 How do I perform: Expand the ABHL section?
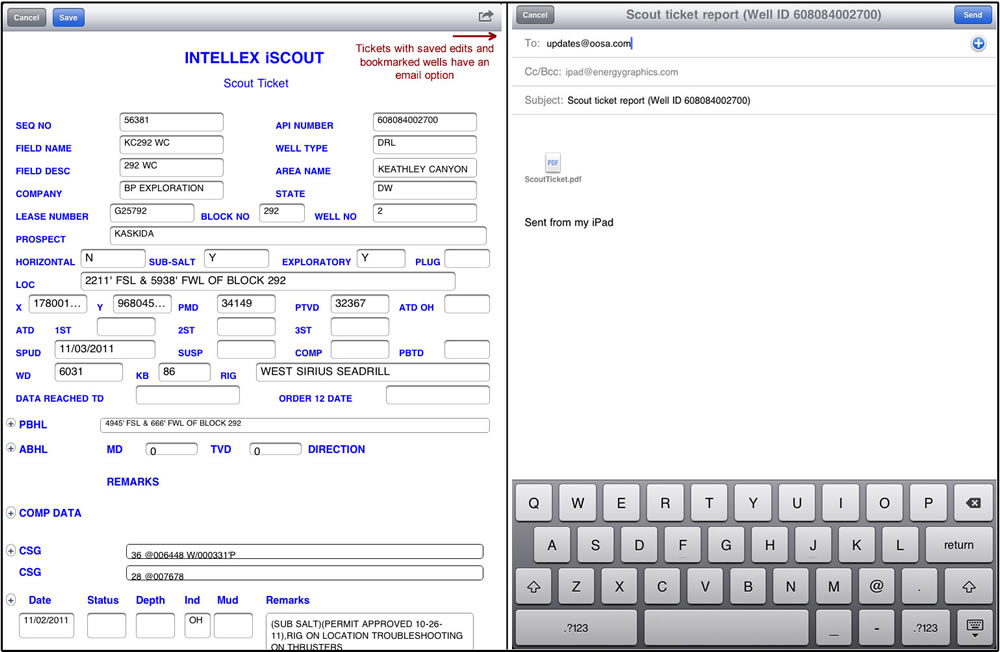[11, 448]
